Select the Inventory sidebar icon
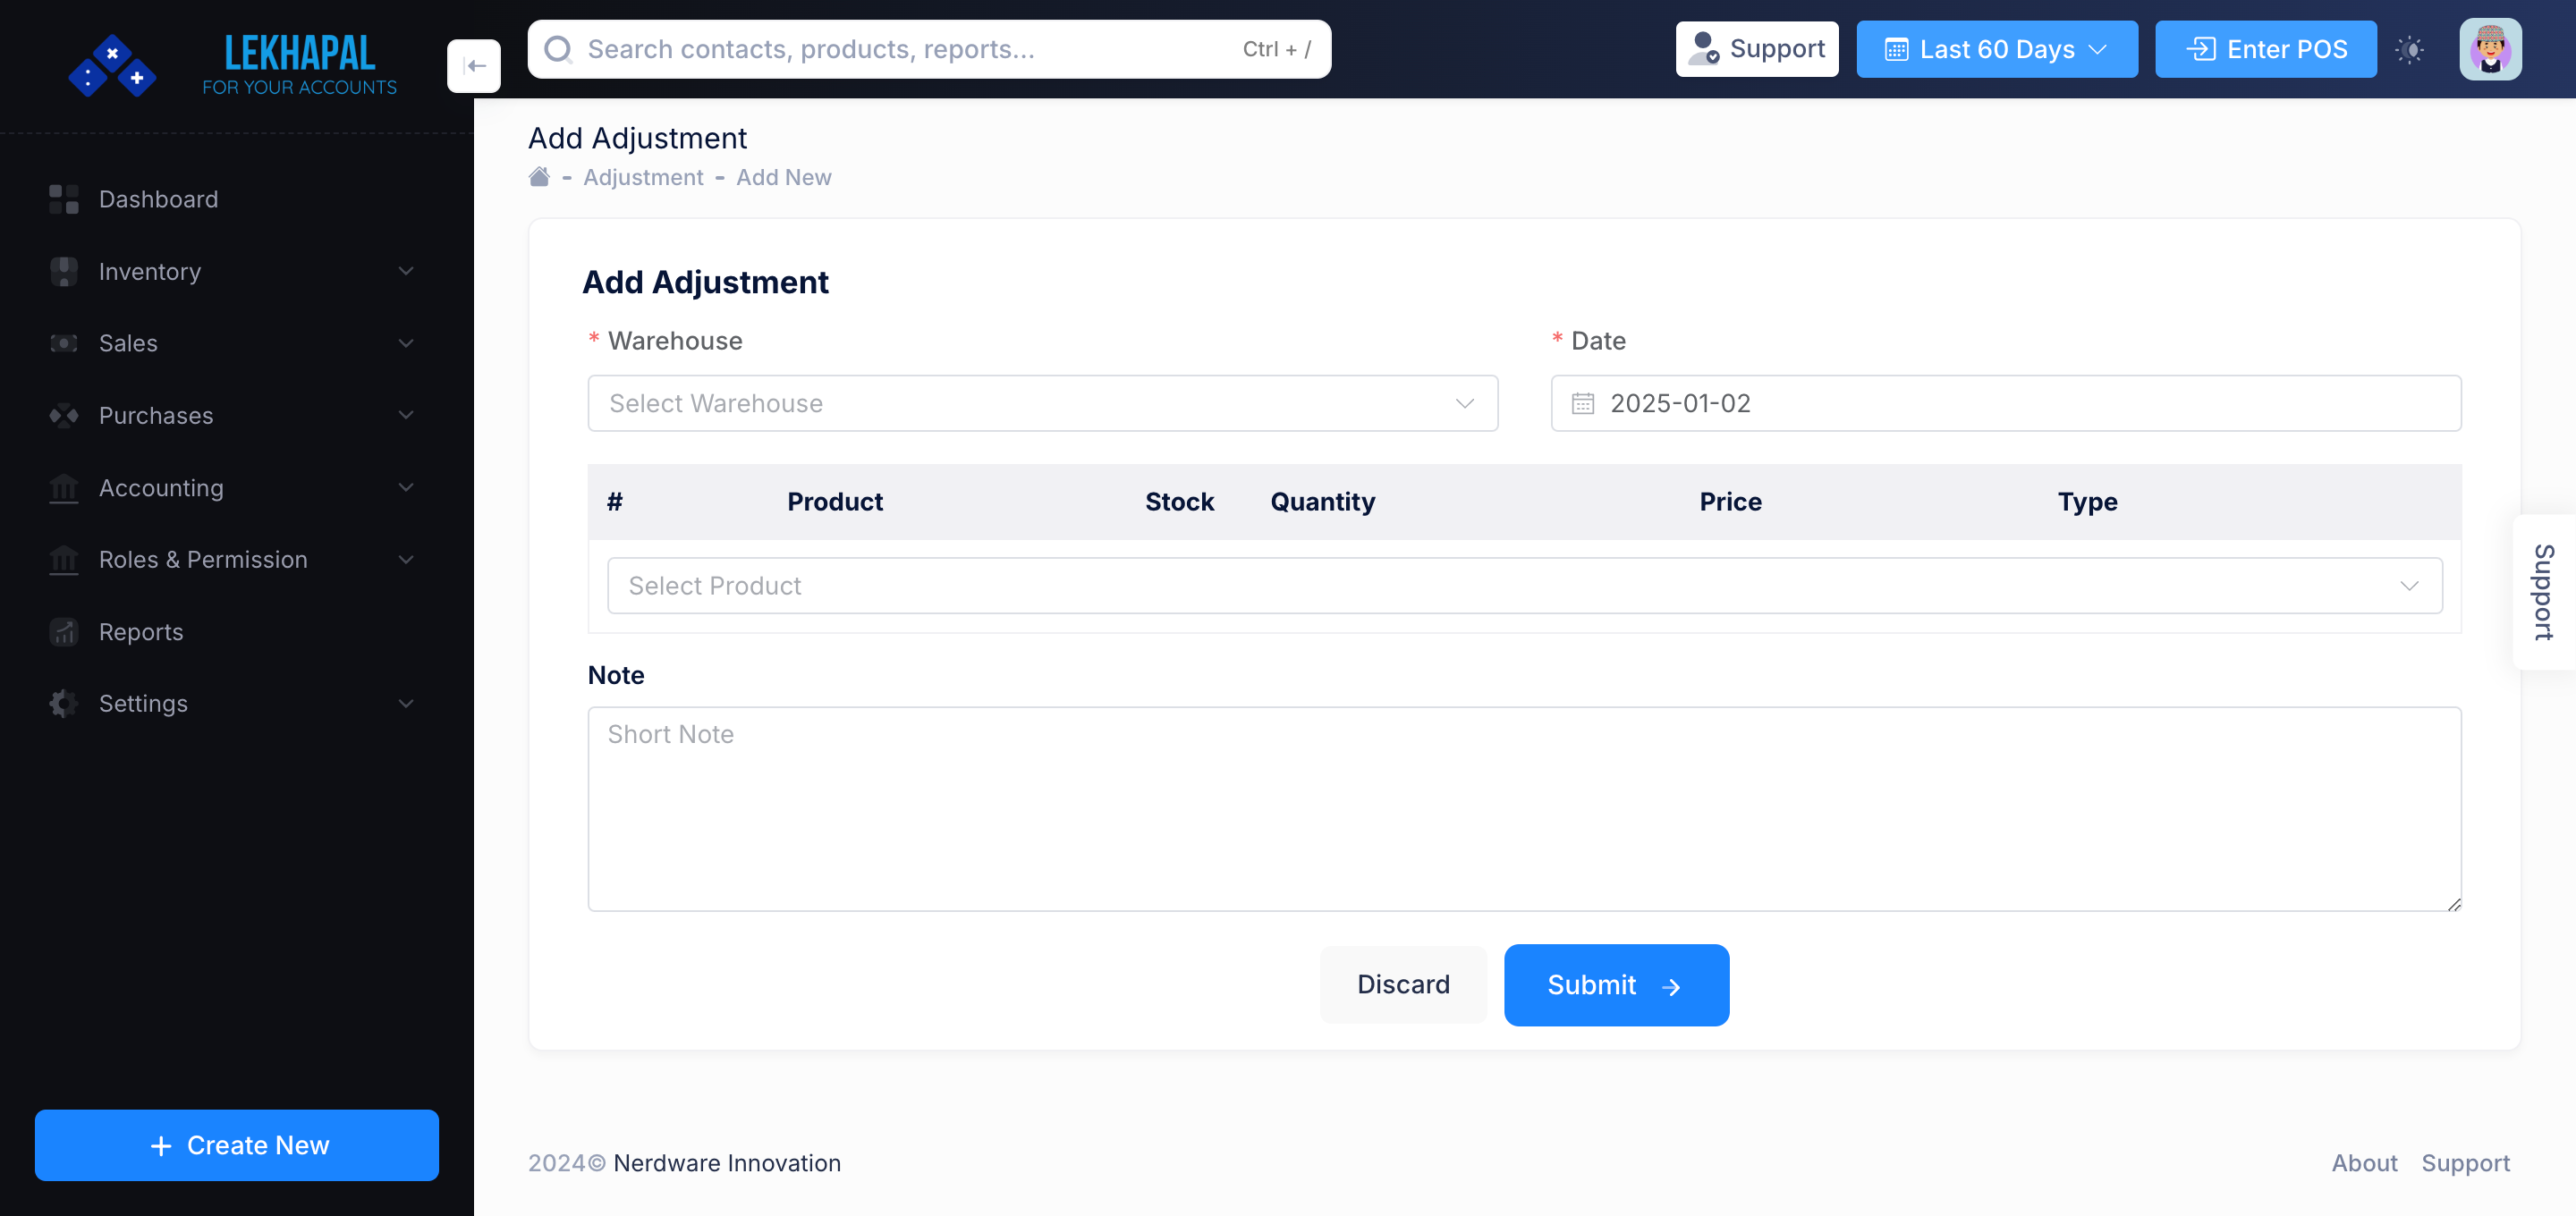Image resolution: width=2576 pixels, height=1216 pixels. tap(63, 271)
